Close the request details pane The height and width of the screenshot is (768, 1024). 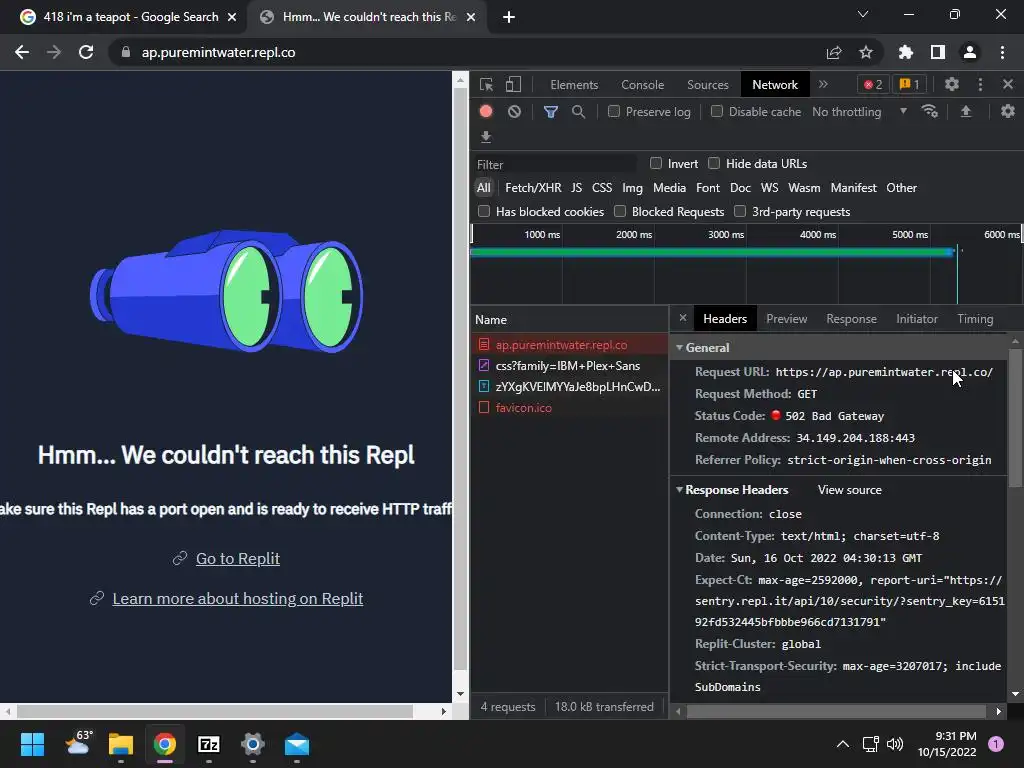tap(682, 318)
